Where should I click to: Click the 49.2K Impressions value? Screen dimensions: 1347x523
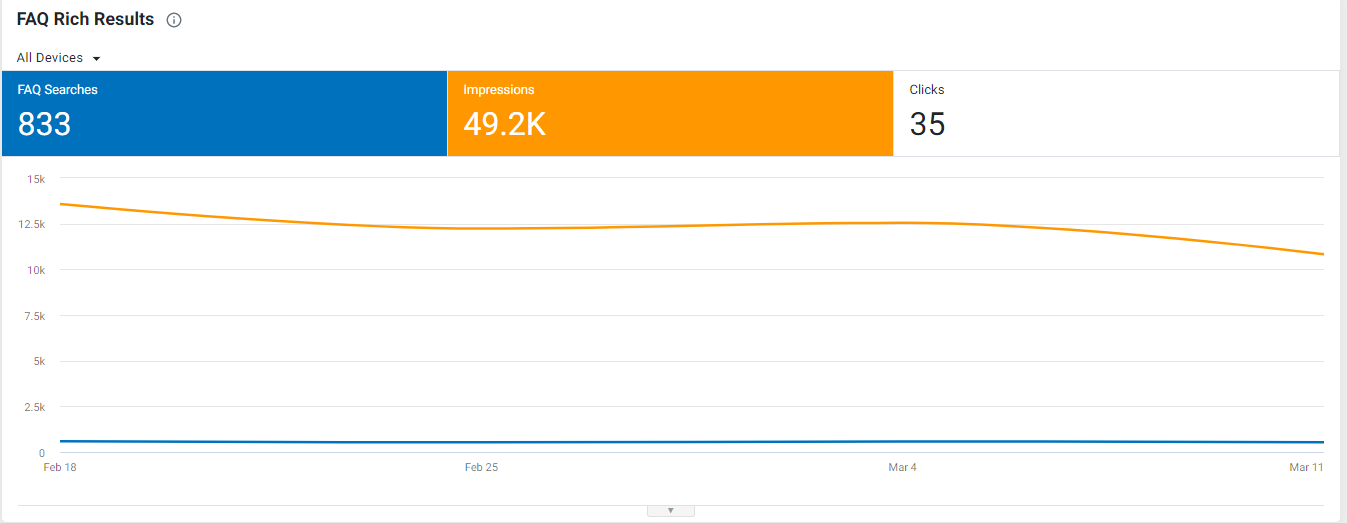tap(504, 124)
